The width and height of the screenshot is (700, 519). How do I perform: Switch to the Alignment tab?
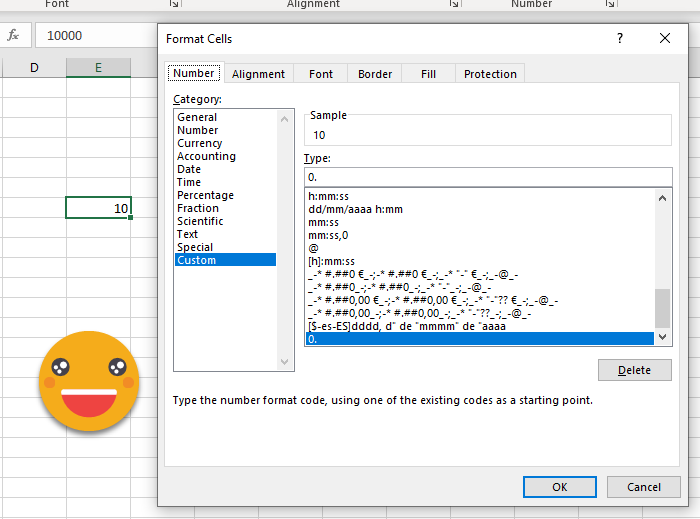258,74
